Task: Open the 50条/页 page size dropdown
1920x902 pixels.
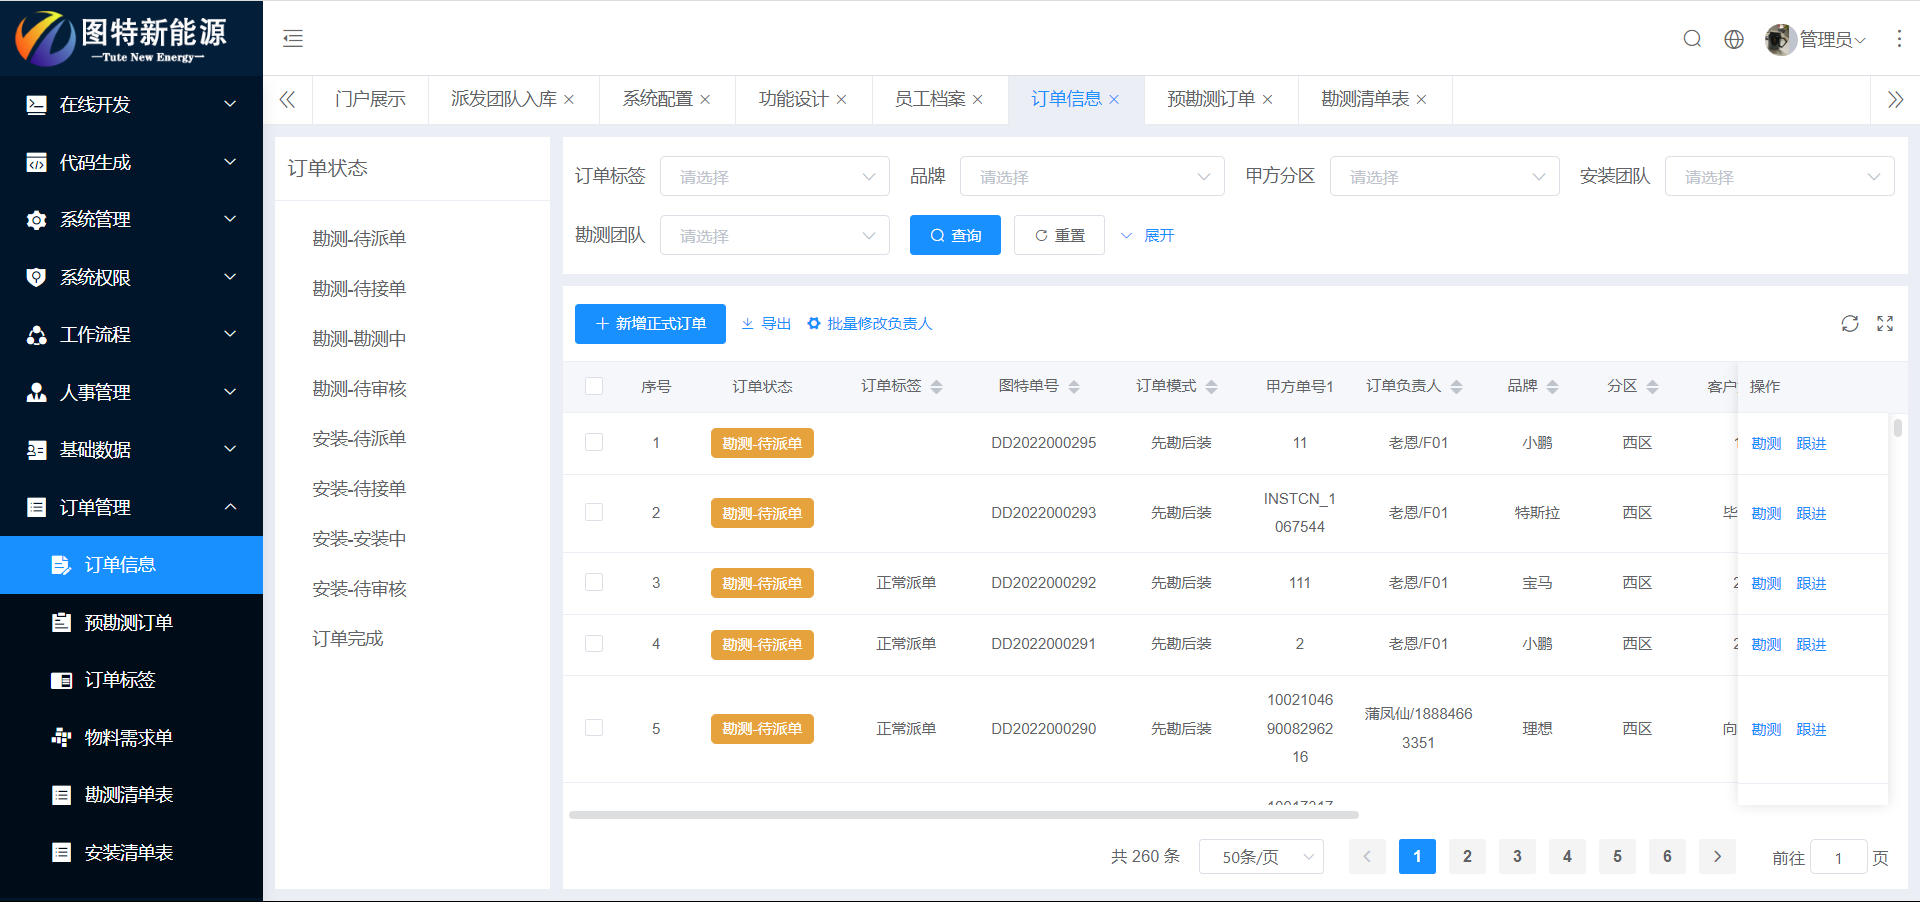Action: 1261,857
